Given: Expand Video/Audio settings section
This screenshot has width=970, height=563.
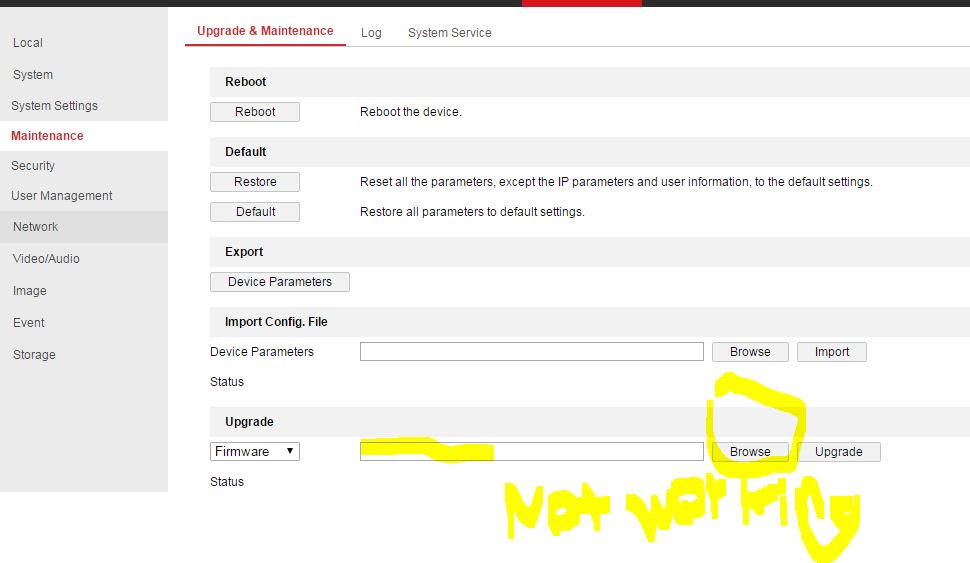Looking at the screenshot, I should pyautogui.click(x=46, y=259).
